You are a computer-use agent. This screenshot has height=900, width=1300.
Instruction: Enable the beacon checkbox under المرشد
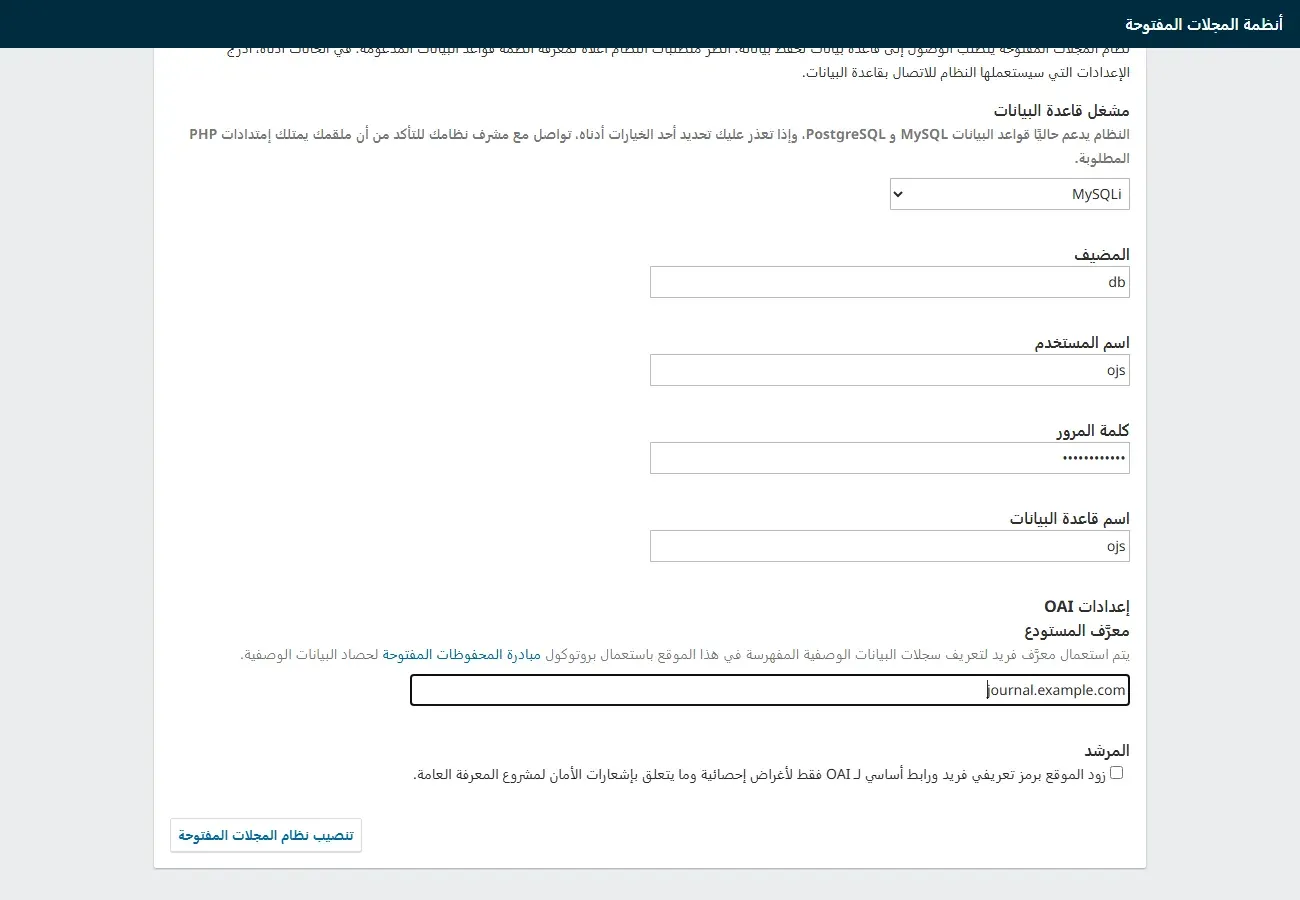click(1117, 773)
